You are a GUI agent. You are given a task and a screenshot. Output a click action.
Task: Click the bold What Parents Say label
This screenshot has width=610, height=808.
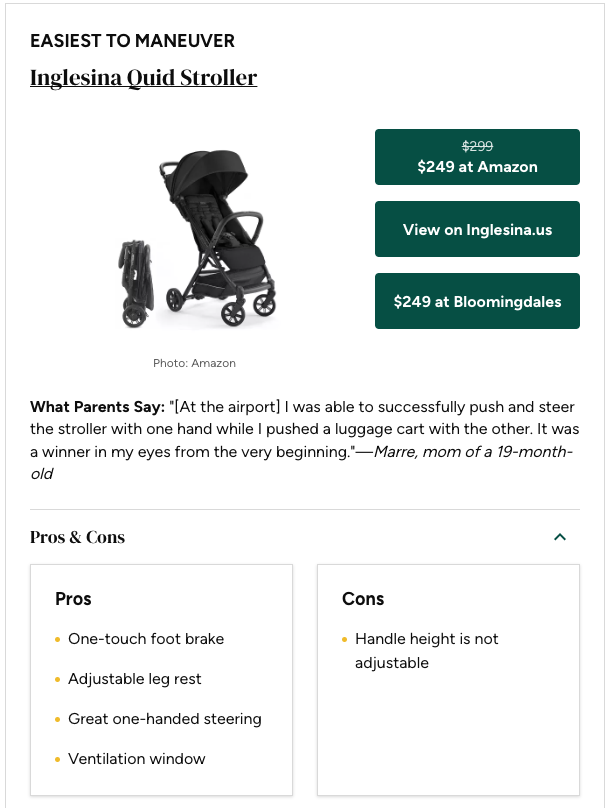pyautogui.click(x=97, y=406)
